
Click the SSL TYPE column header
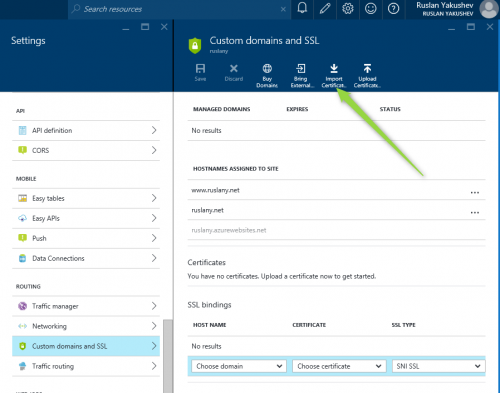403,325
